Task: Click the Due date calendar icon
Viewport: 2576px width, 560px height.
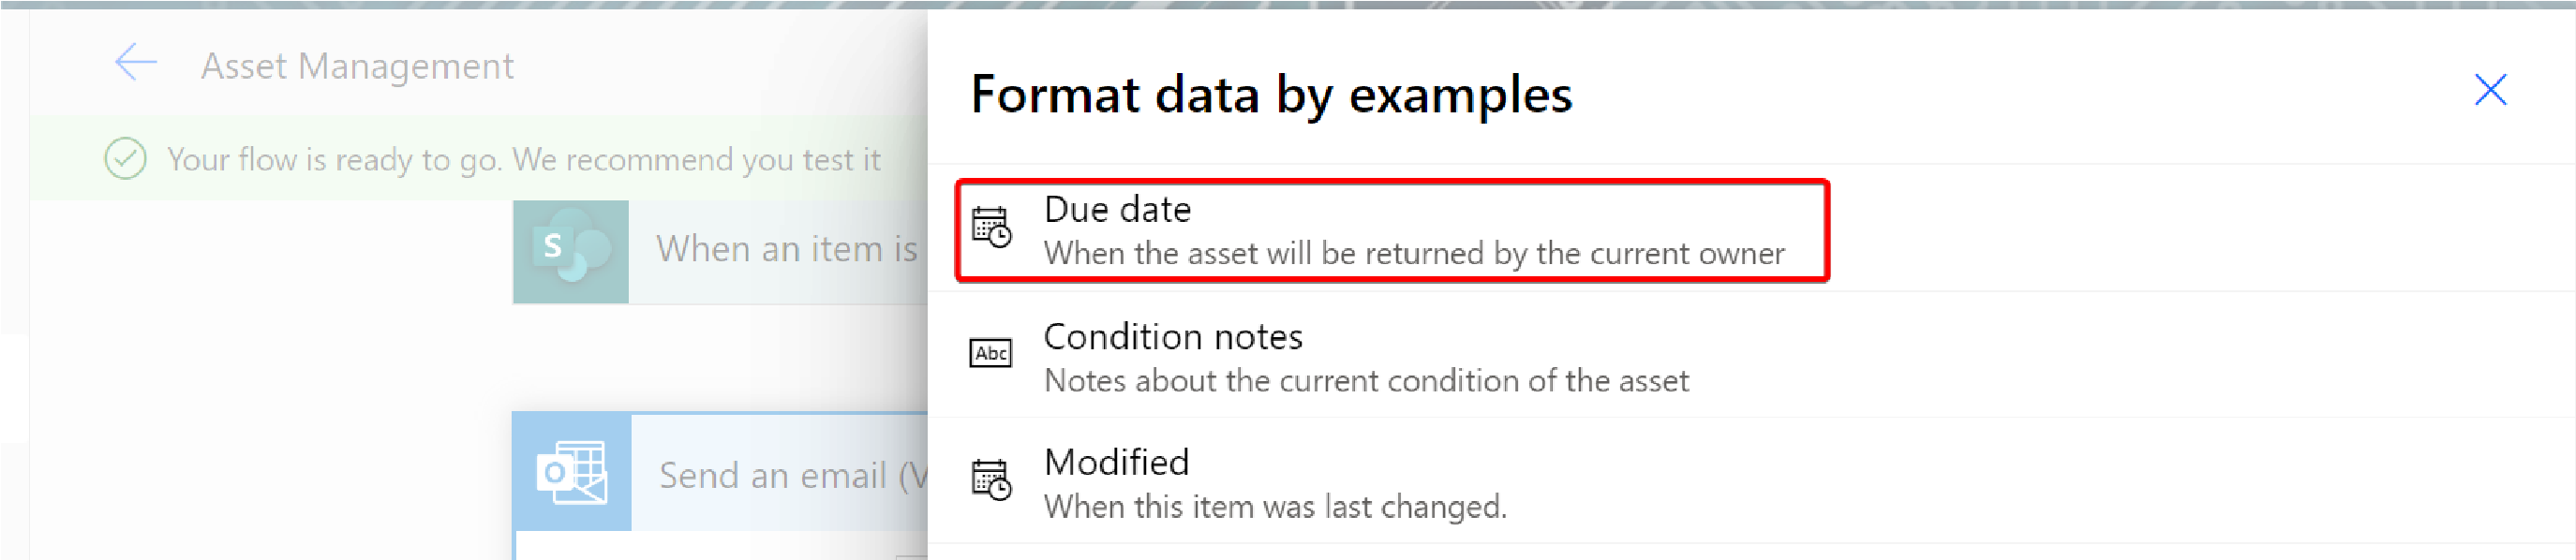Action: pyautogui.click(x=991, y=227)
